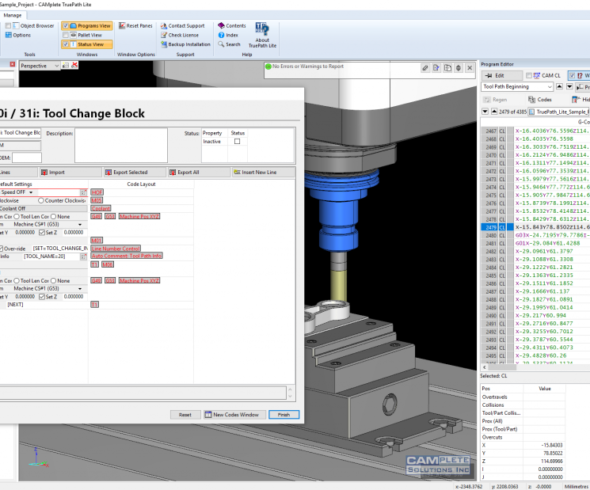Toggle the Programs View checkbox
The width and height of the screenshot is (590, 490).
[65, 26]
